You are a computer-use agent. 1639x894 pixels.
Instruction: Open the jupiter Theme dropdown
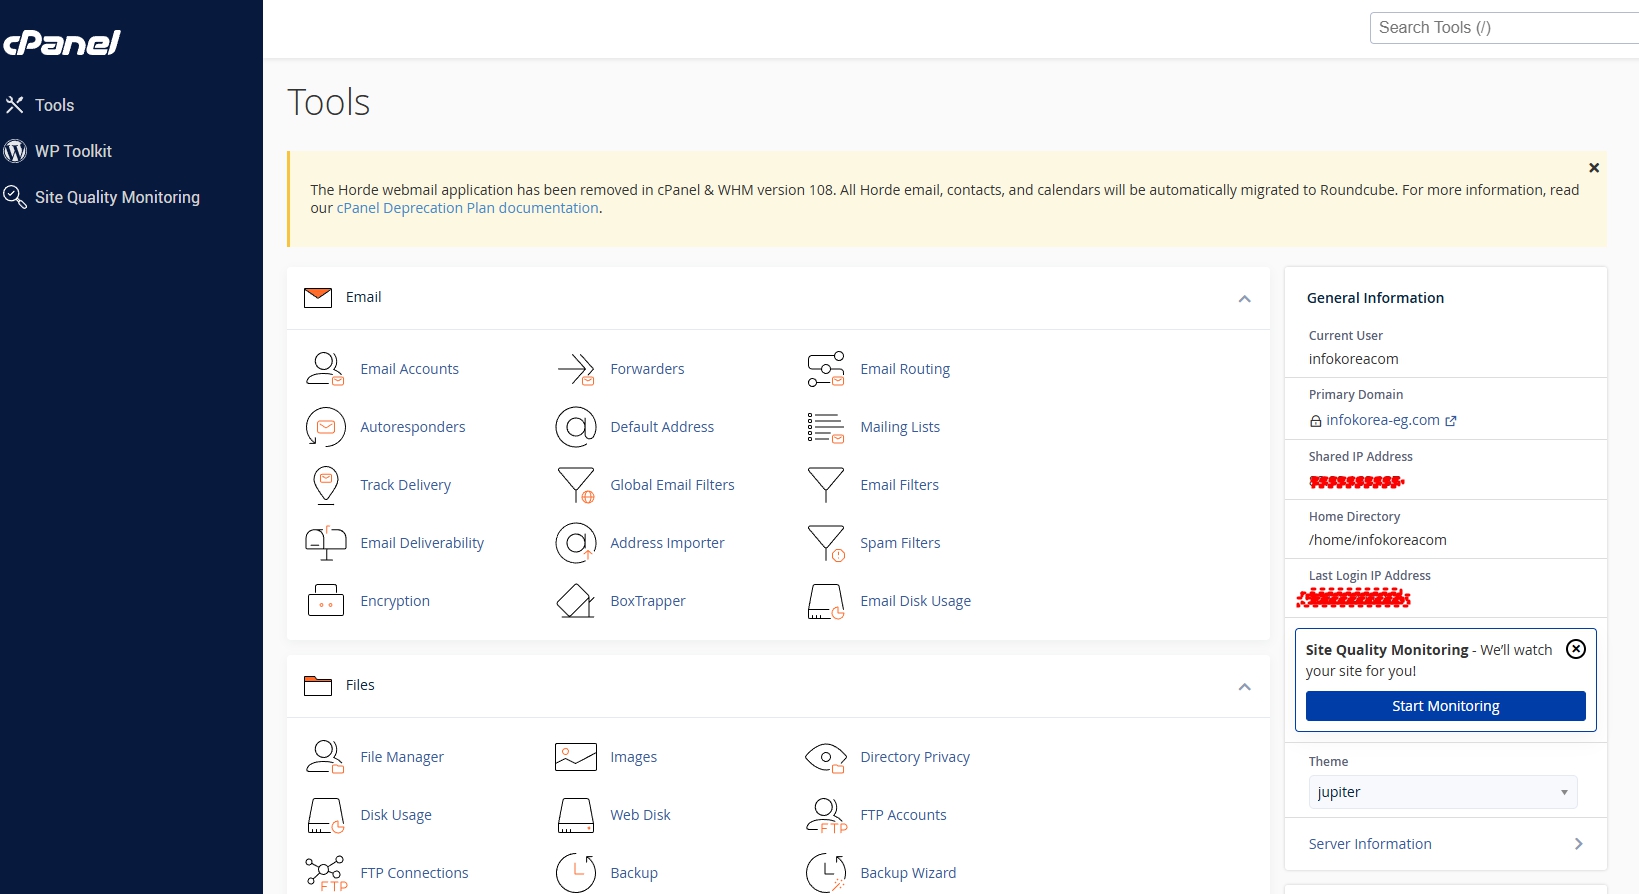pyautogui.click(x=1442, y=792)
